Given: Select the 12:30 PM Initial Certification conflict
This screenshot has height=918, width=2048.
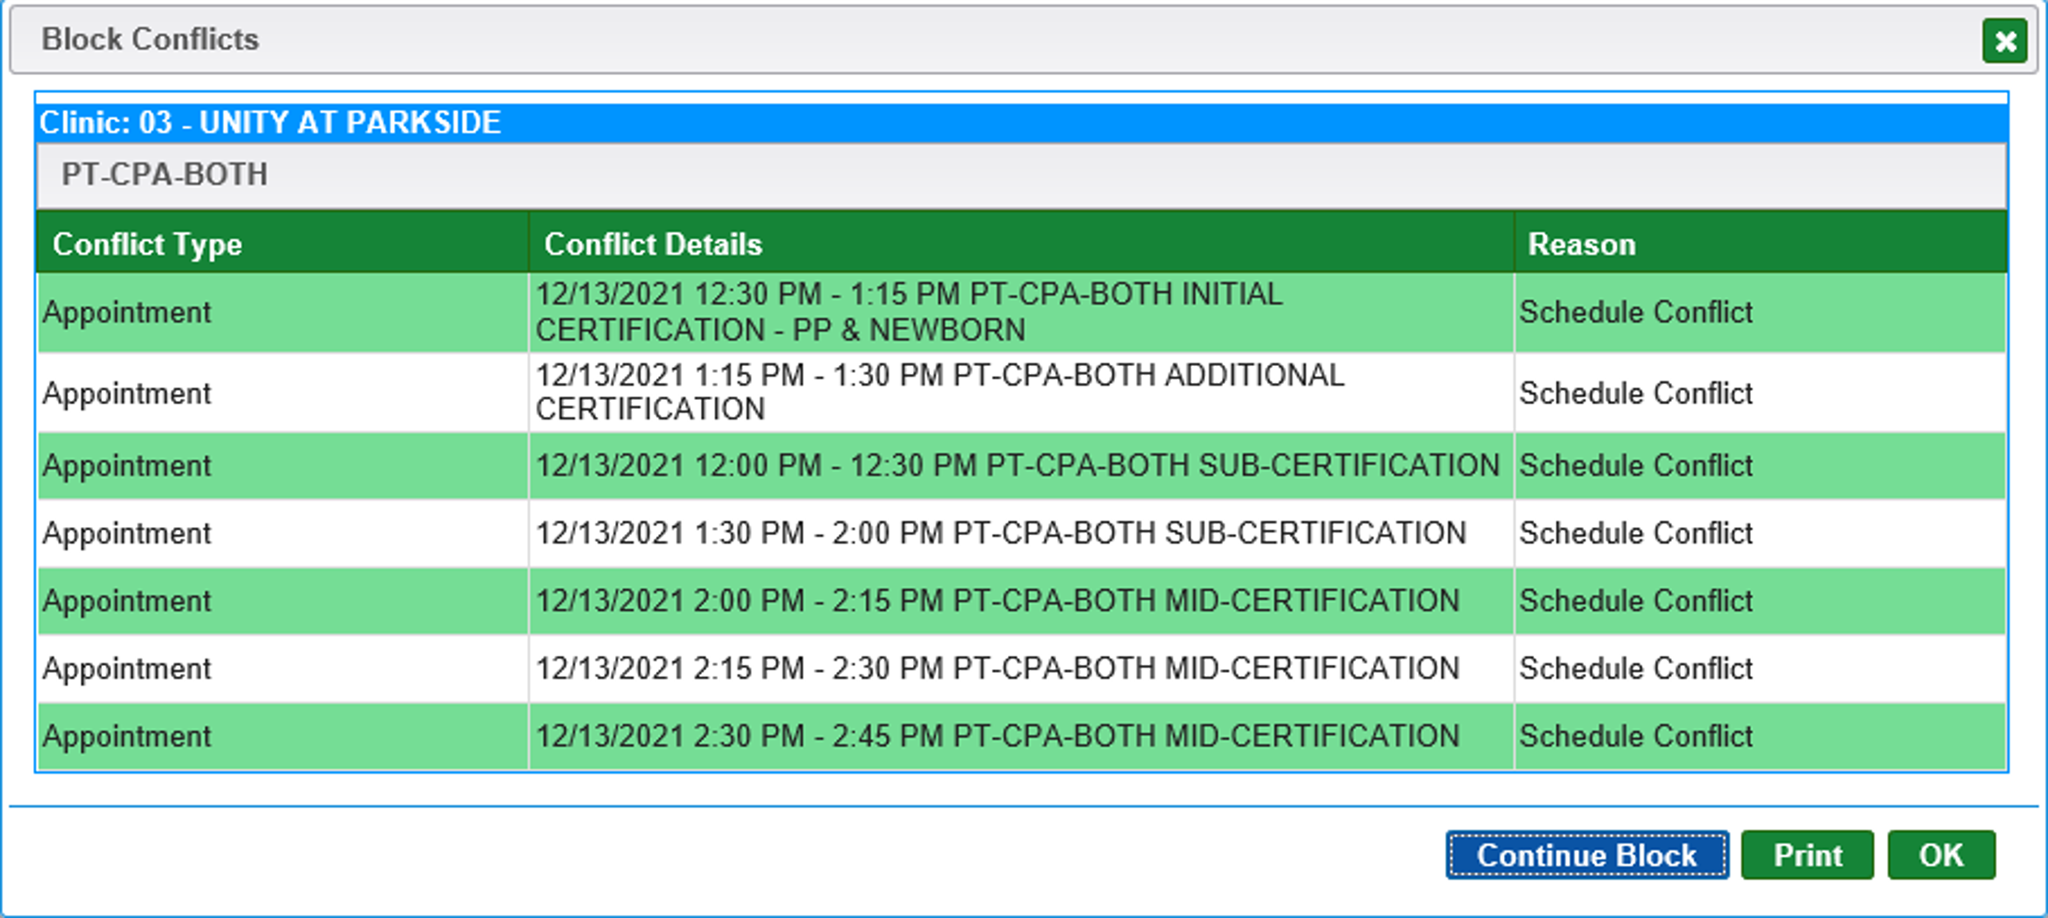Looking at the screenshot, I should pos(908,312).
